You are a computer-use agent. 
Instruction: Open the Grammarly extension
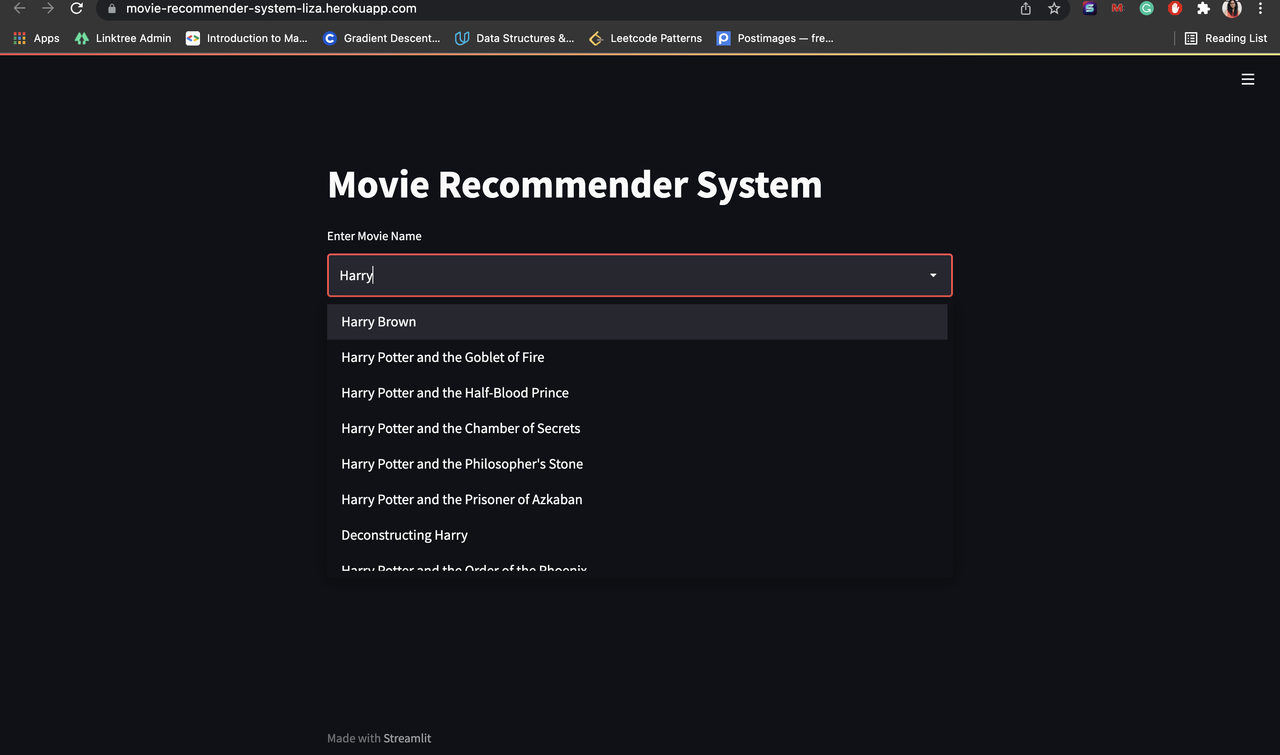click(1146, 8)
